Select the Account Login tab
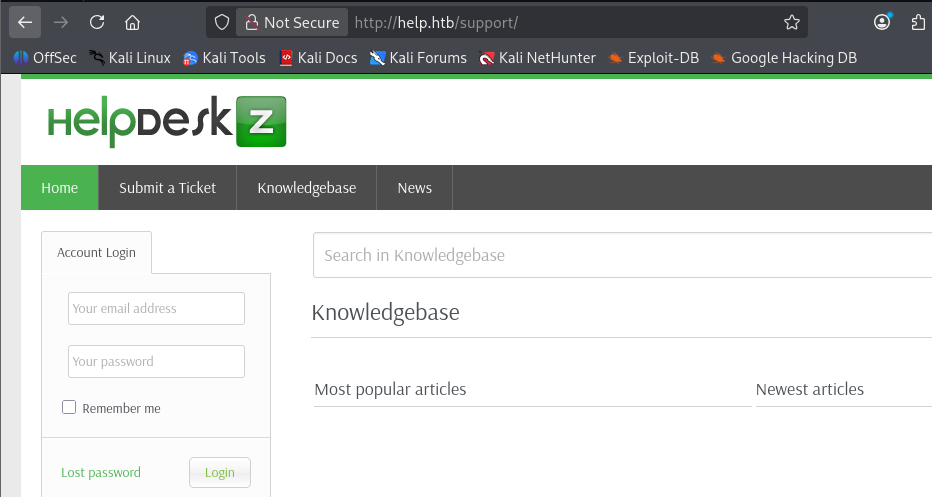 (96, 253)
